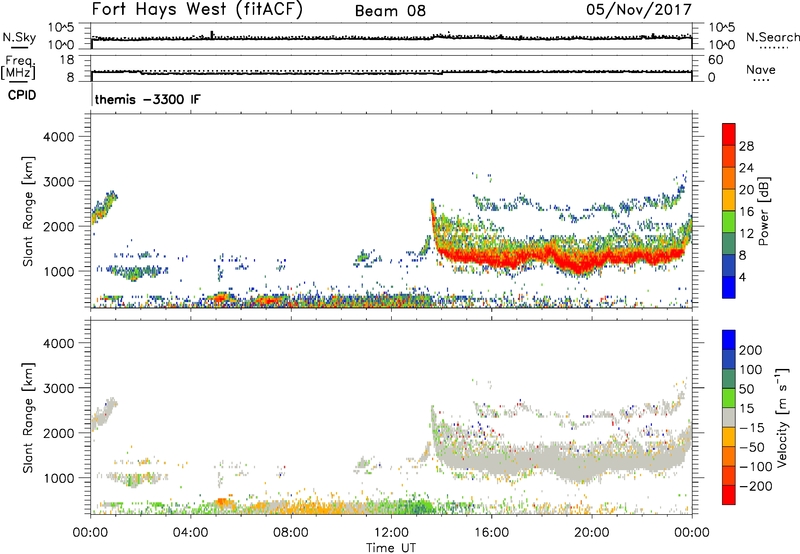The image size is (800, 554).
Task: Click "Slant Range [km]" label of velocity panel
Action: [28, 418]
